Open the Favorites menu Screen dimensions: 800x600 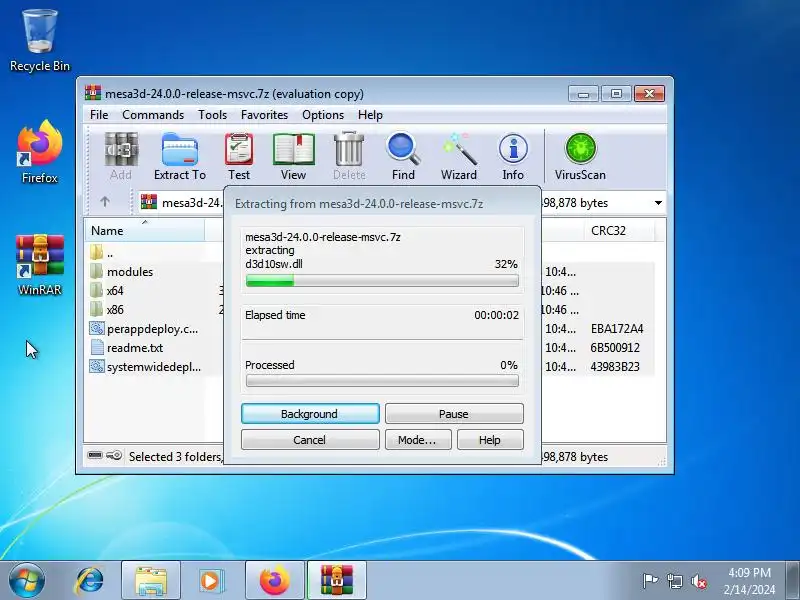(264, 115)
